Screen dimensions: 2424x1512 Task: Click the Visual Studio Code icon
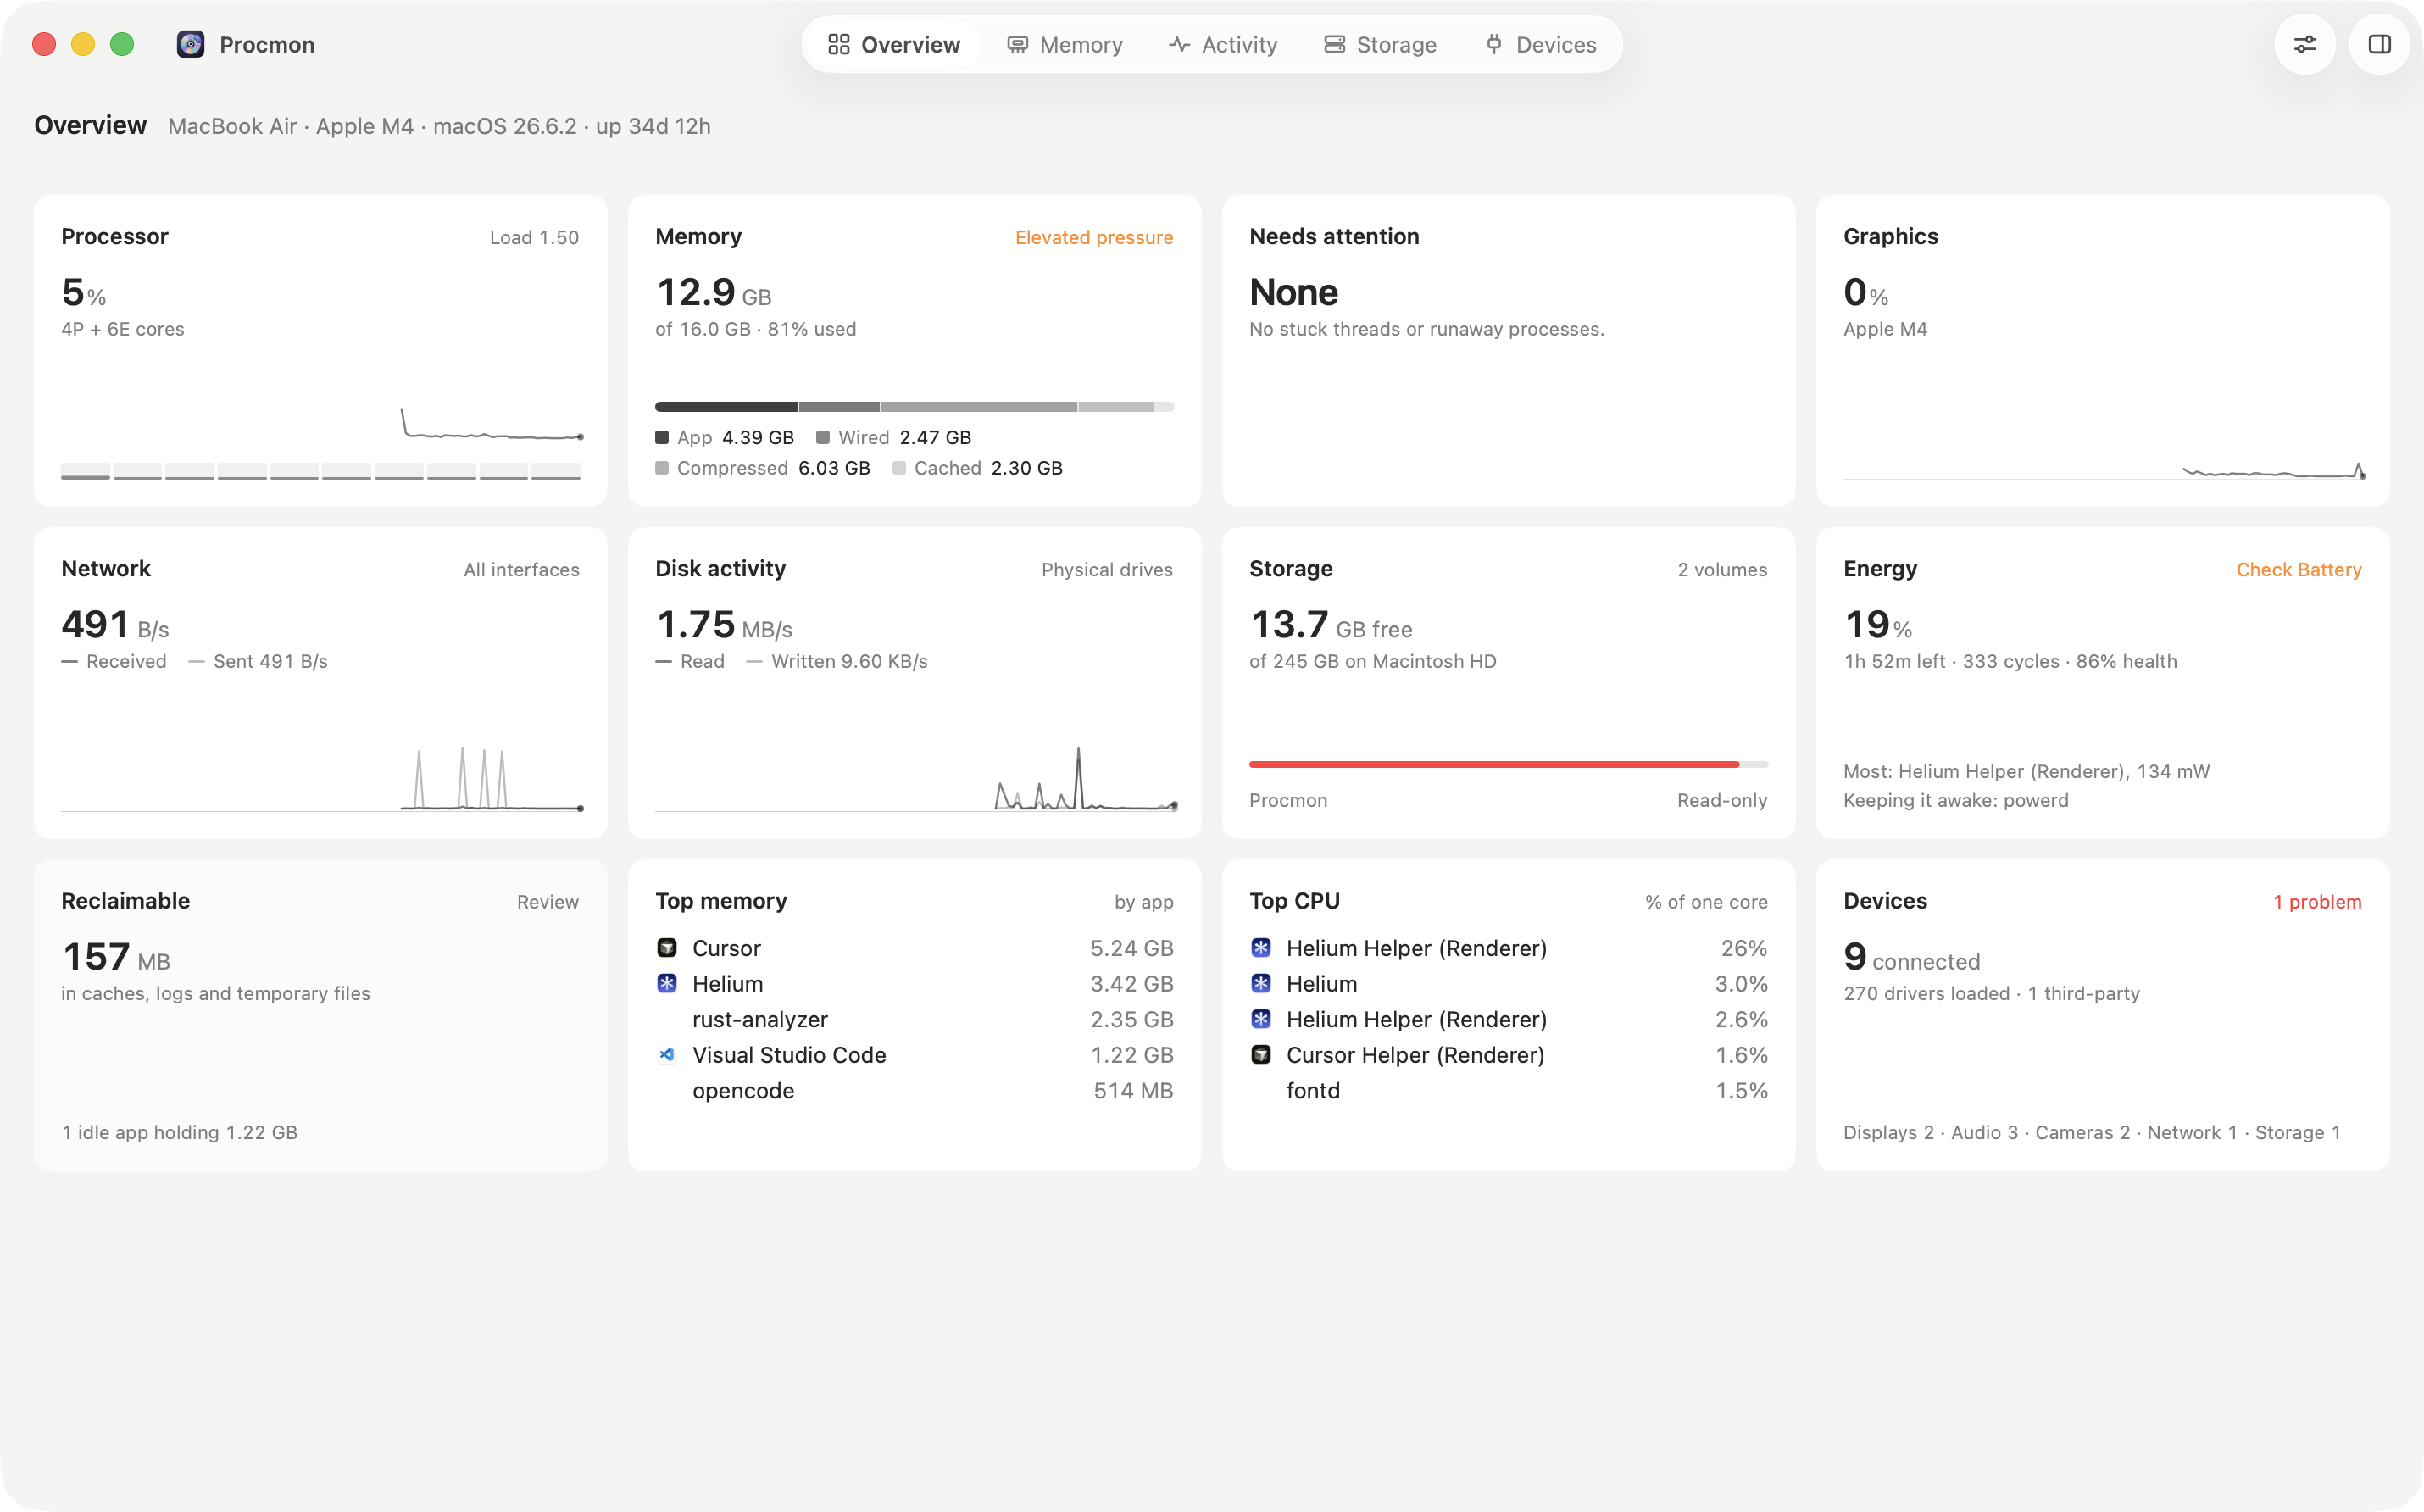667,1054
